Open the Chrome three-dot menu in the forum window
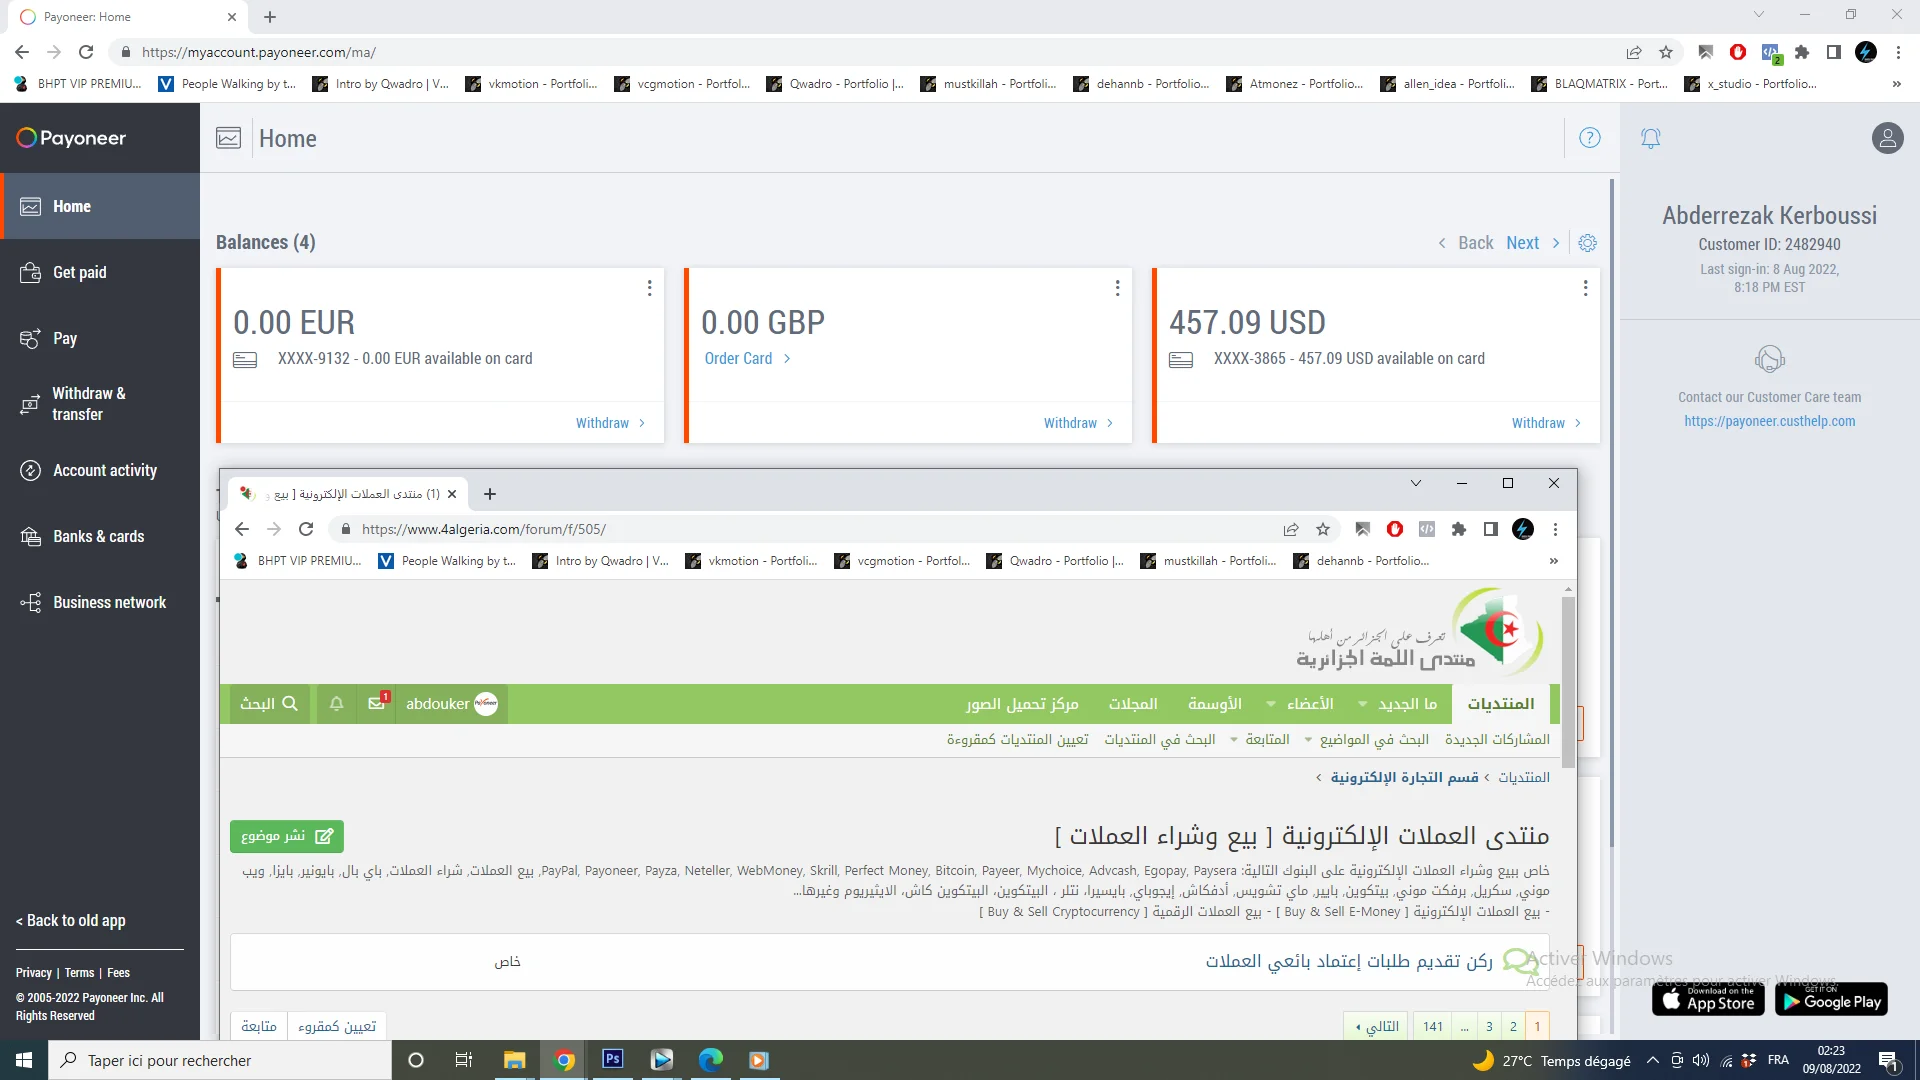 pos(1555,529)
